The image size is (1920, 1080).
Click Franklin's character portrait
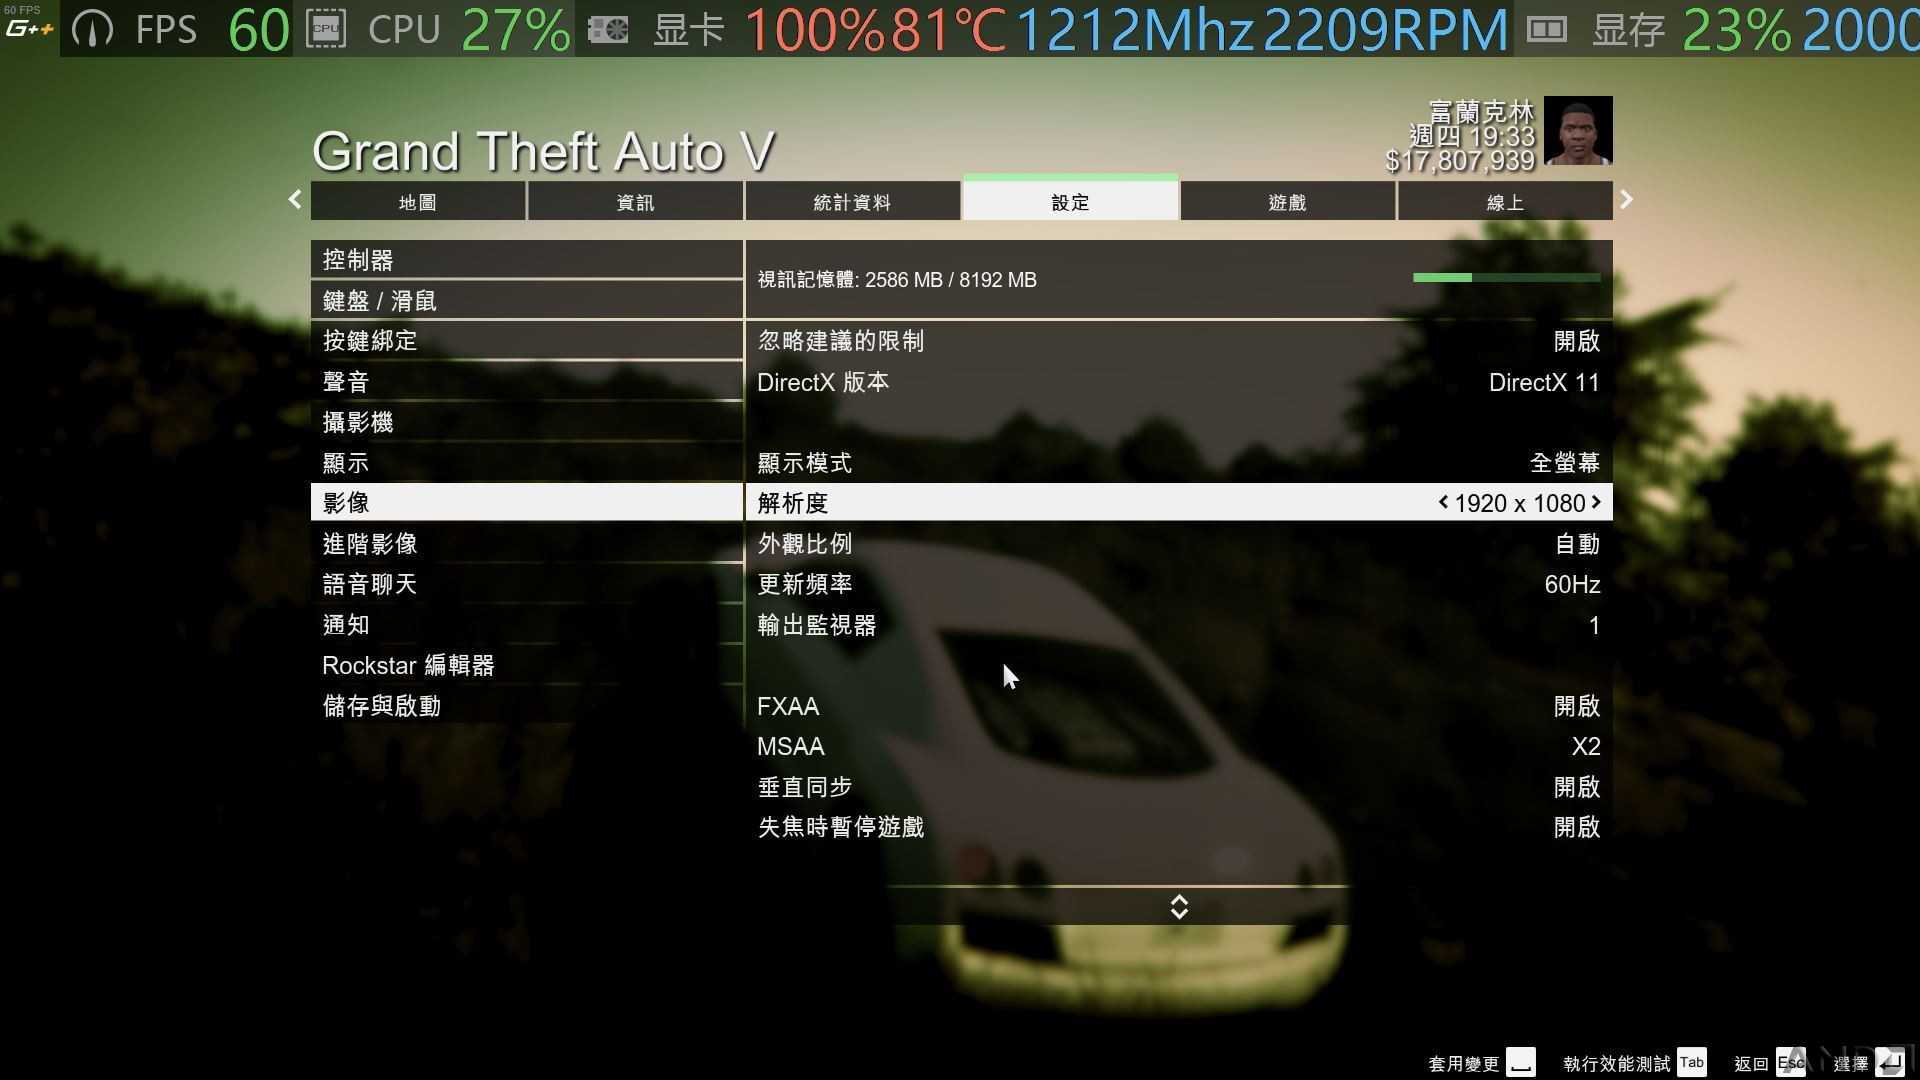pos(1578,130)
